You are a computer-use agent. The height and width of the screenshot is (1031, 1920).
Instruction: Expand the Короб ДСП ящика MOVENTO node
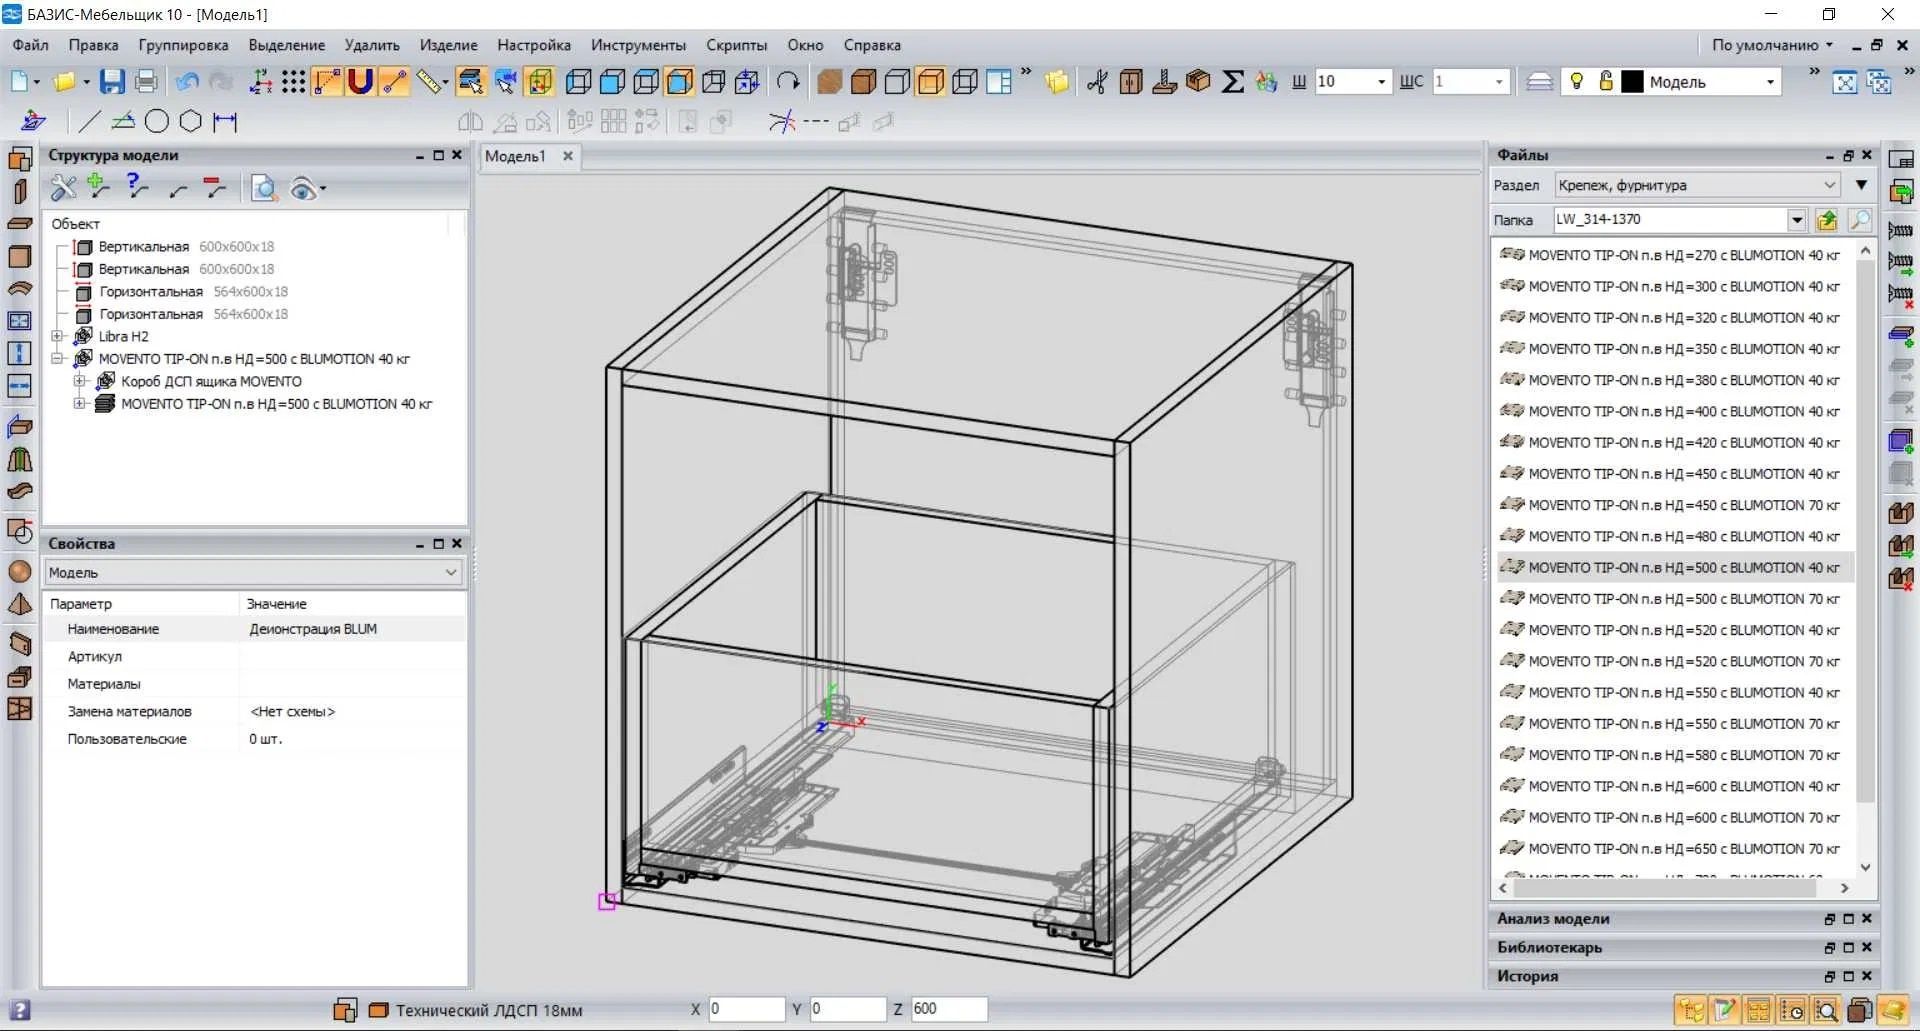pyautogui.click(x=80, y=381)
